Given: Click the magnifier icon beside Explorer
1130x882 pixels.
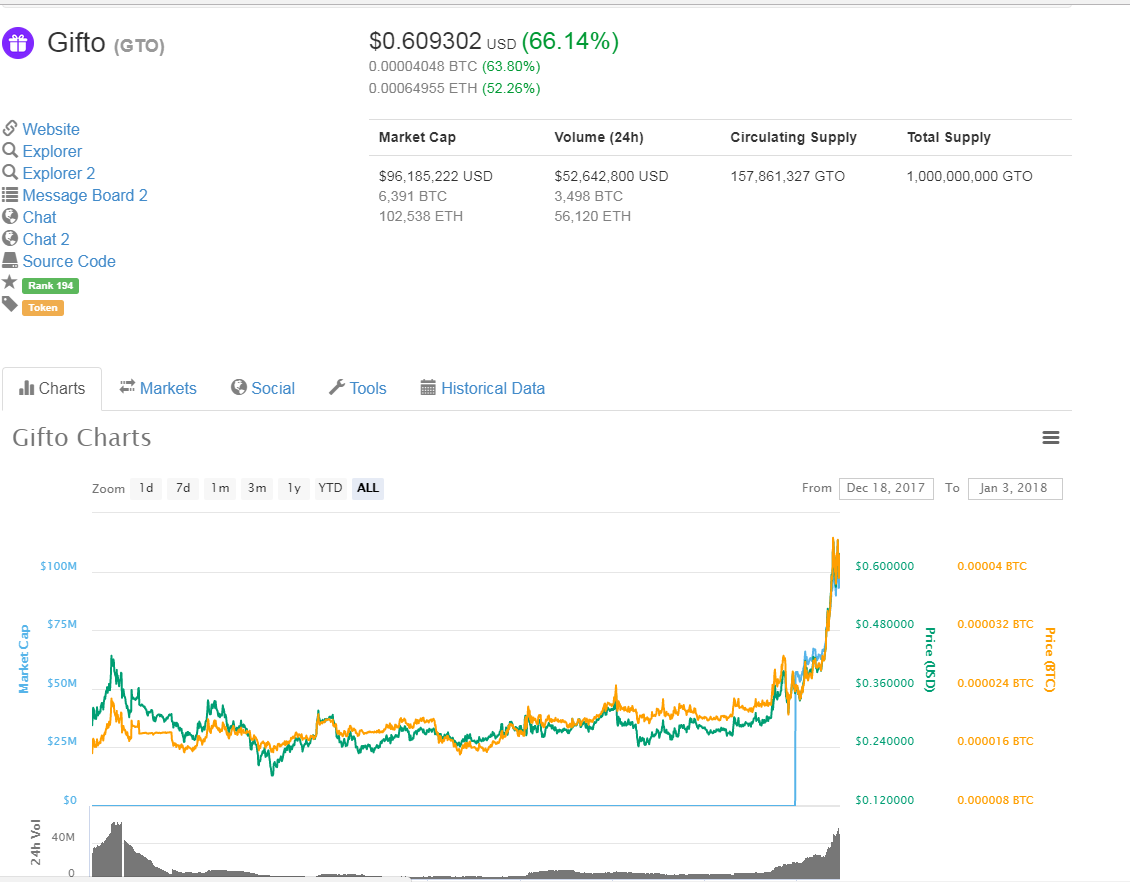Looking at the screenshot, I should click(x=10, y=150).
